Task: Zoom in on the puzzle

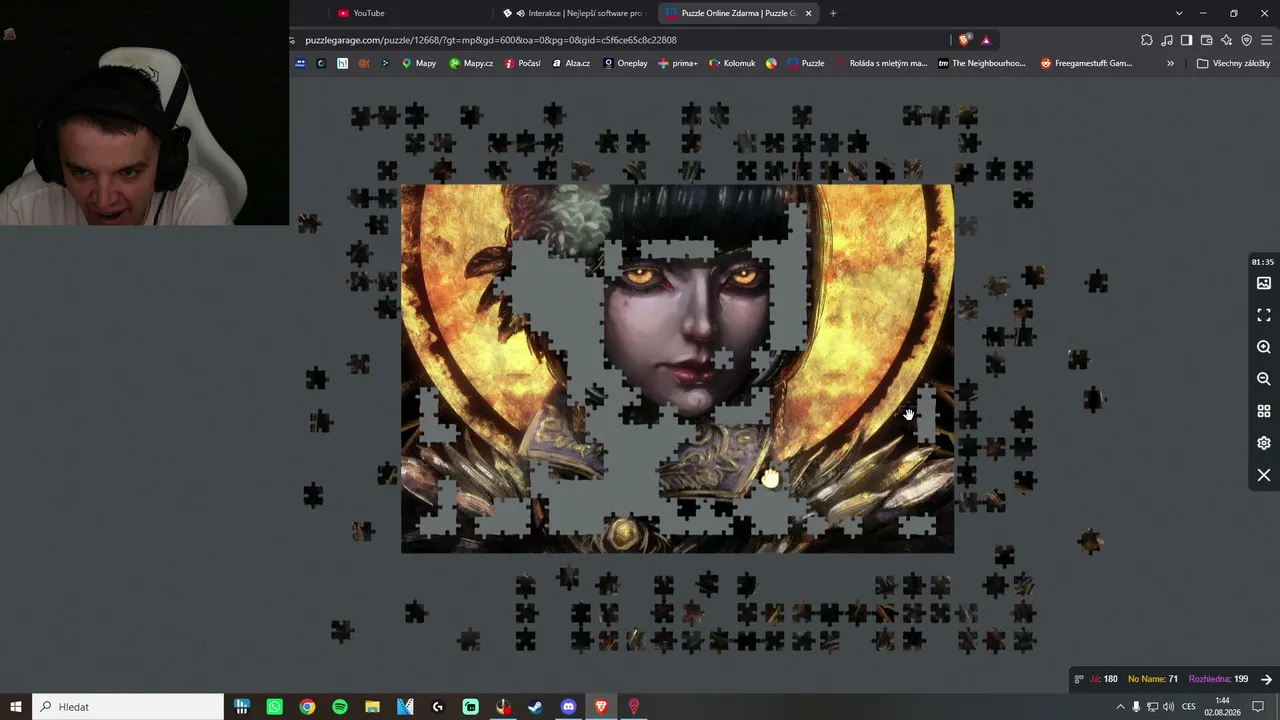Action: (x=1264, y=347)
